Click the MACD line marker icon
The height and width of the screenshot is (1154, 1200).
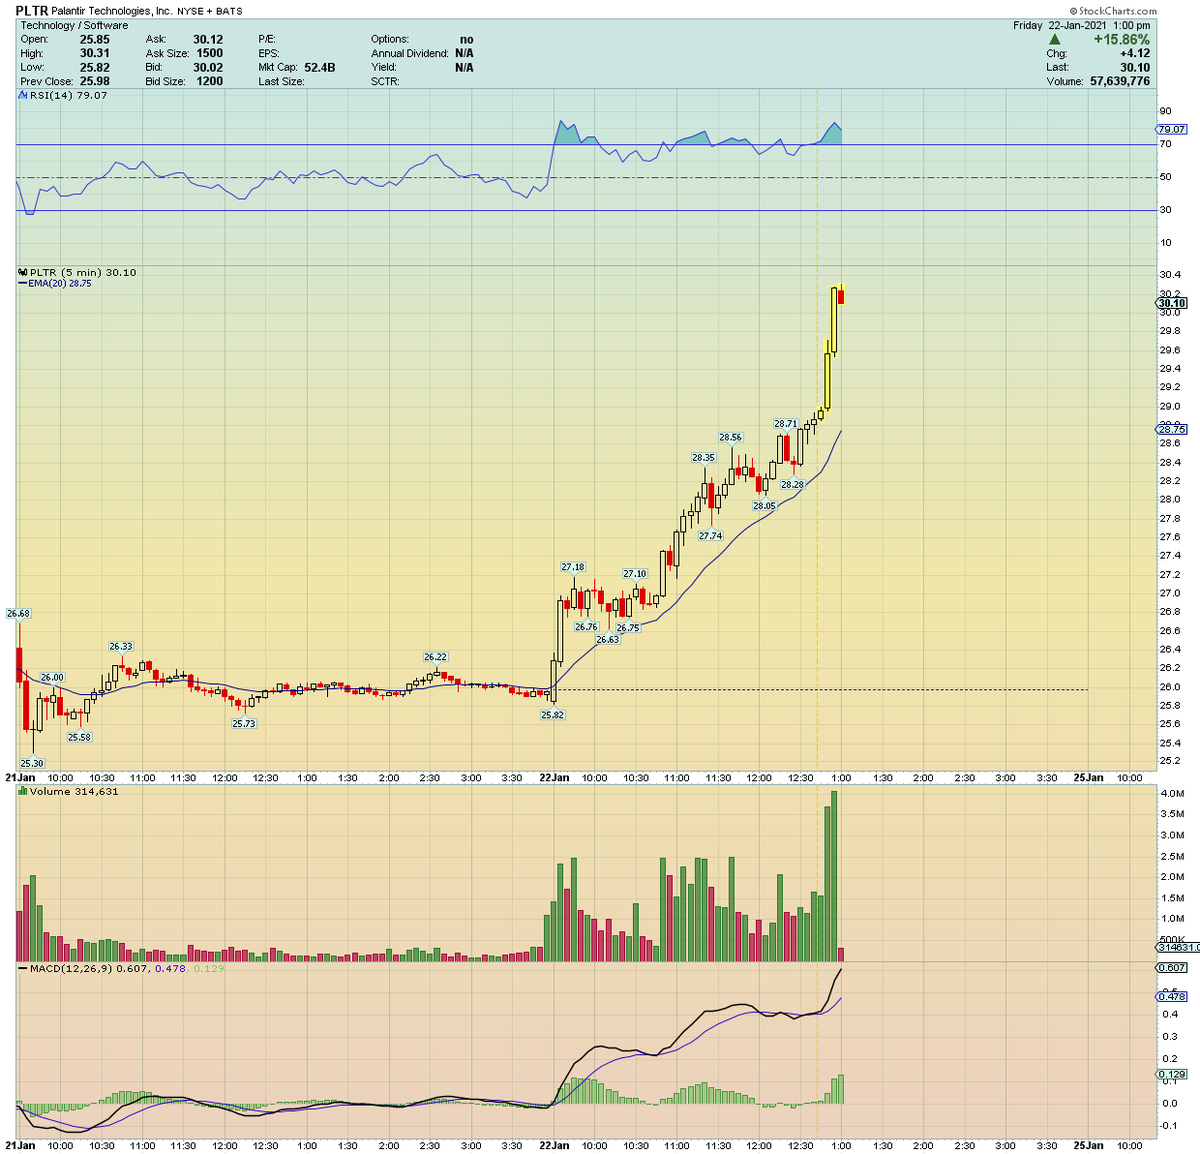click(x=23, y=969)
